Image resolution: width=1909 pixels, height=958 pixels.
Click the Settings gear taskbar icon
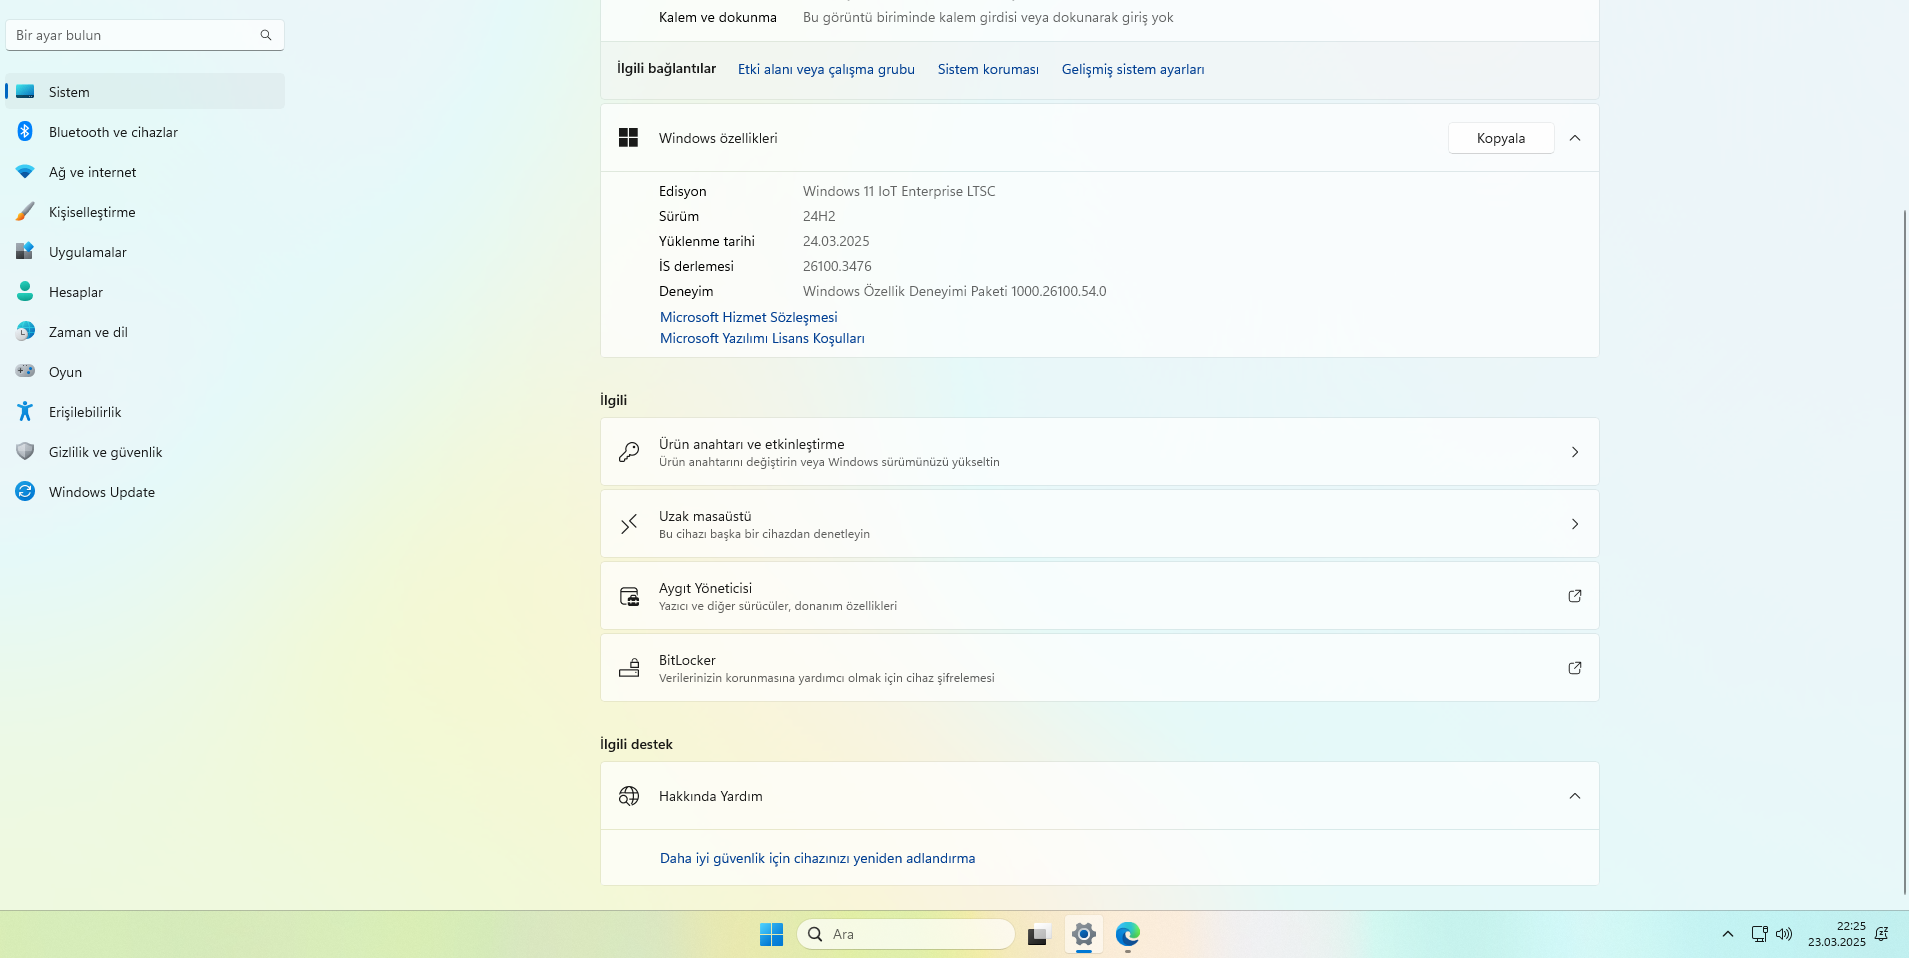(x=1083, y=934)
